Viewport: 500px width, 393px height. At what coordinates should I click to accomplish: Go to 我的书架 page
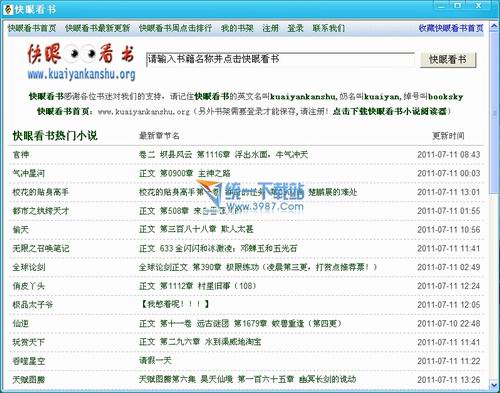tap(237, 28)
